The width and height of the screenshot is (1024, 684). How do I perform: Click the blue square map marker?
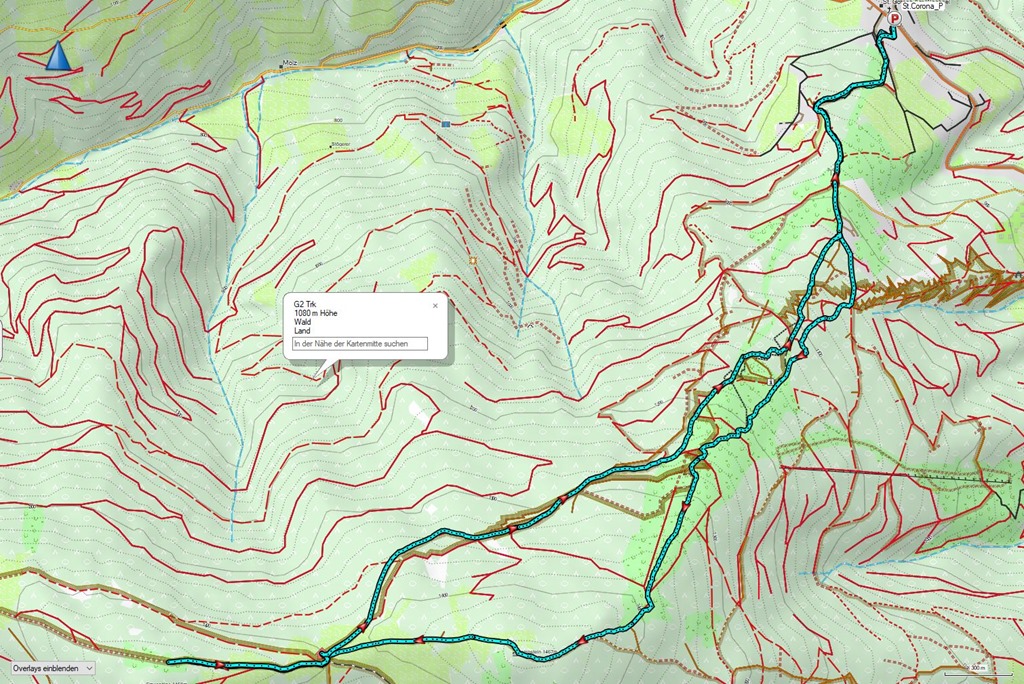pyautogui.click(x=446, y=123)
